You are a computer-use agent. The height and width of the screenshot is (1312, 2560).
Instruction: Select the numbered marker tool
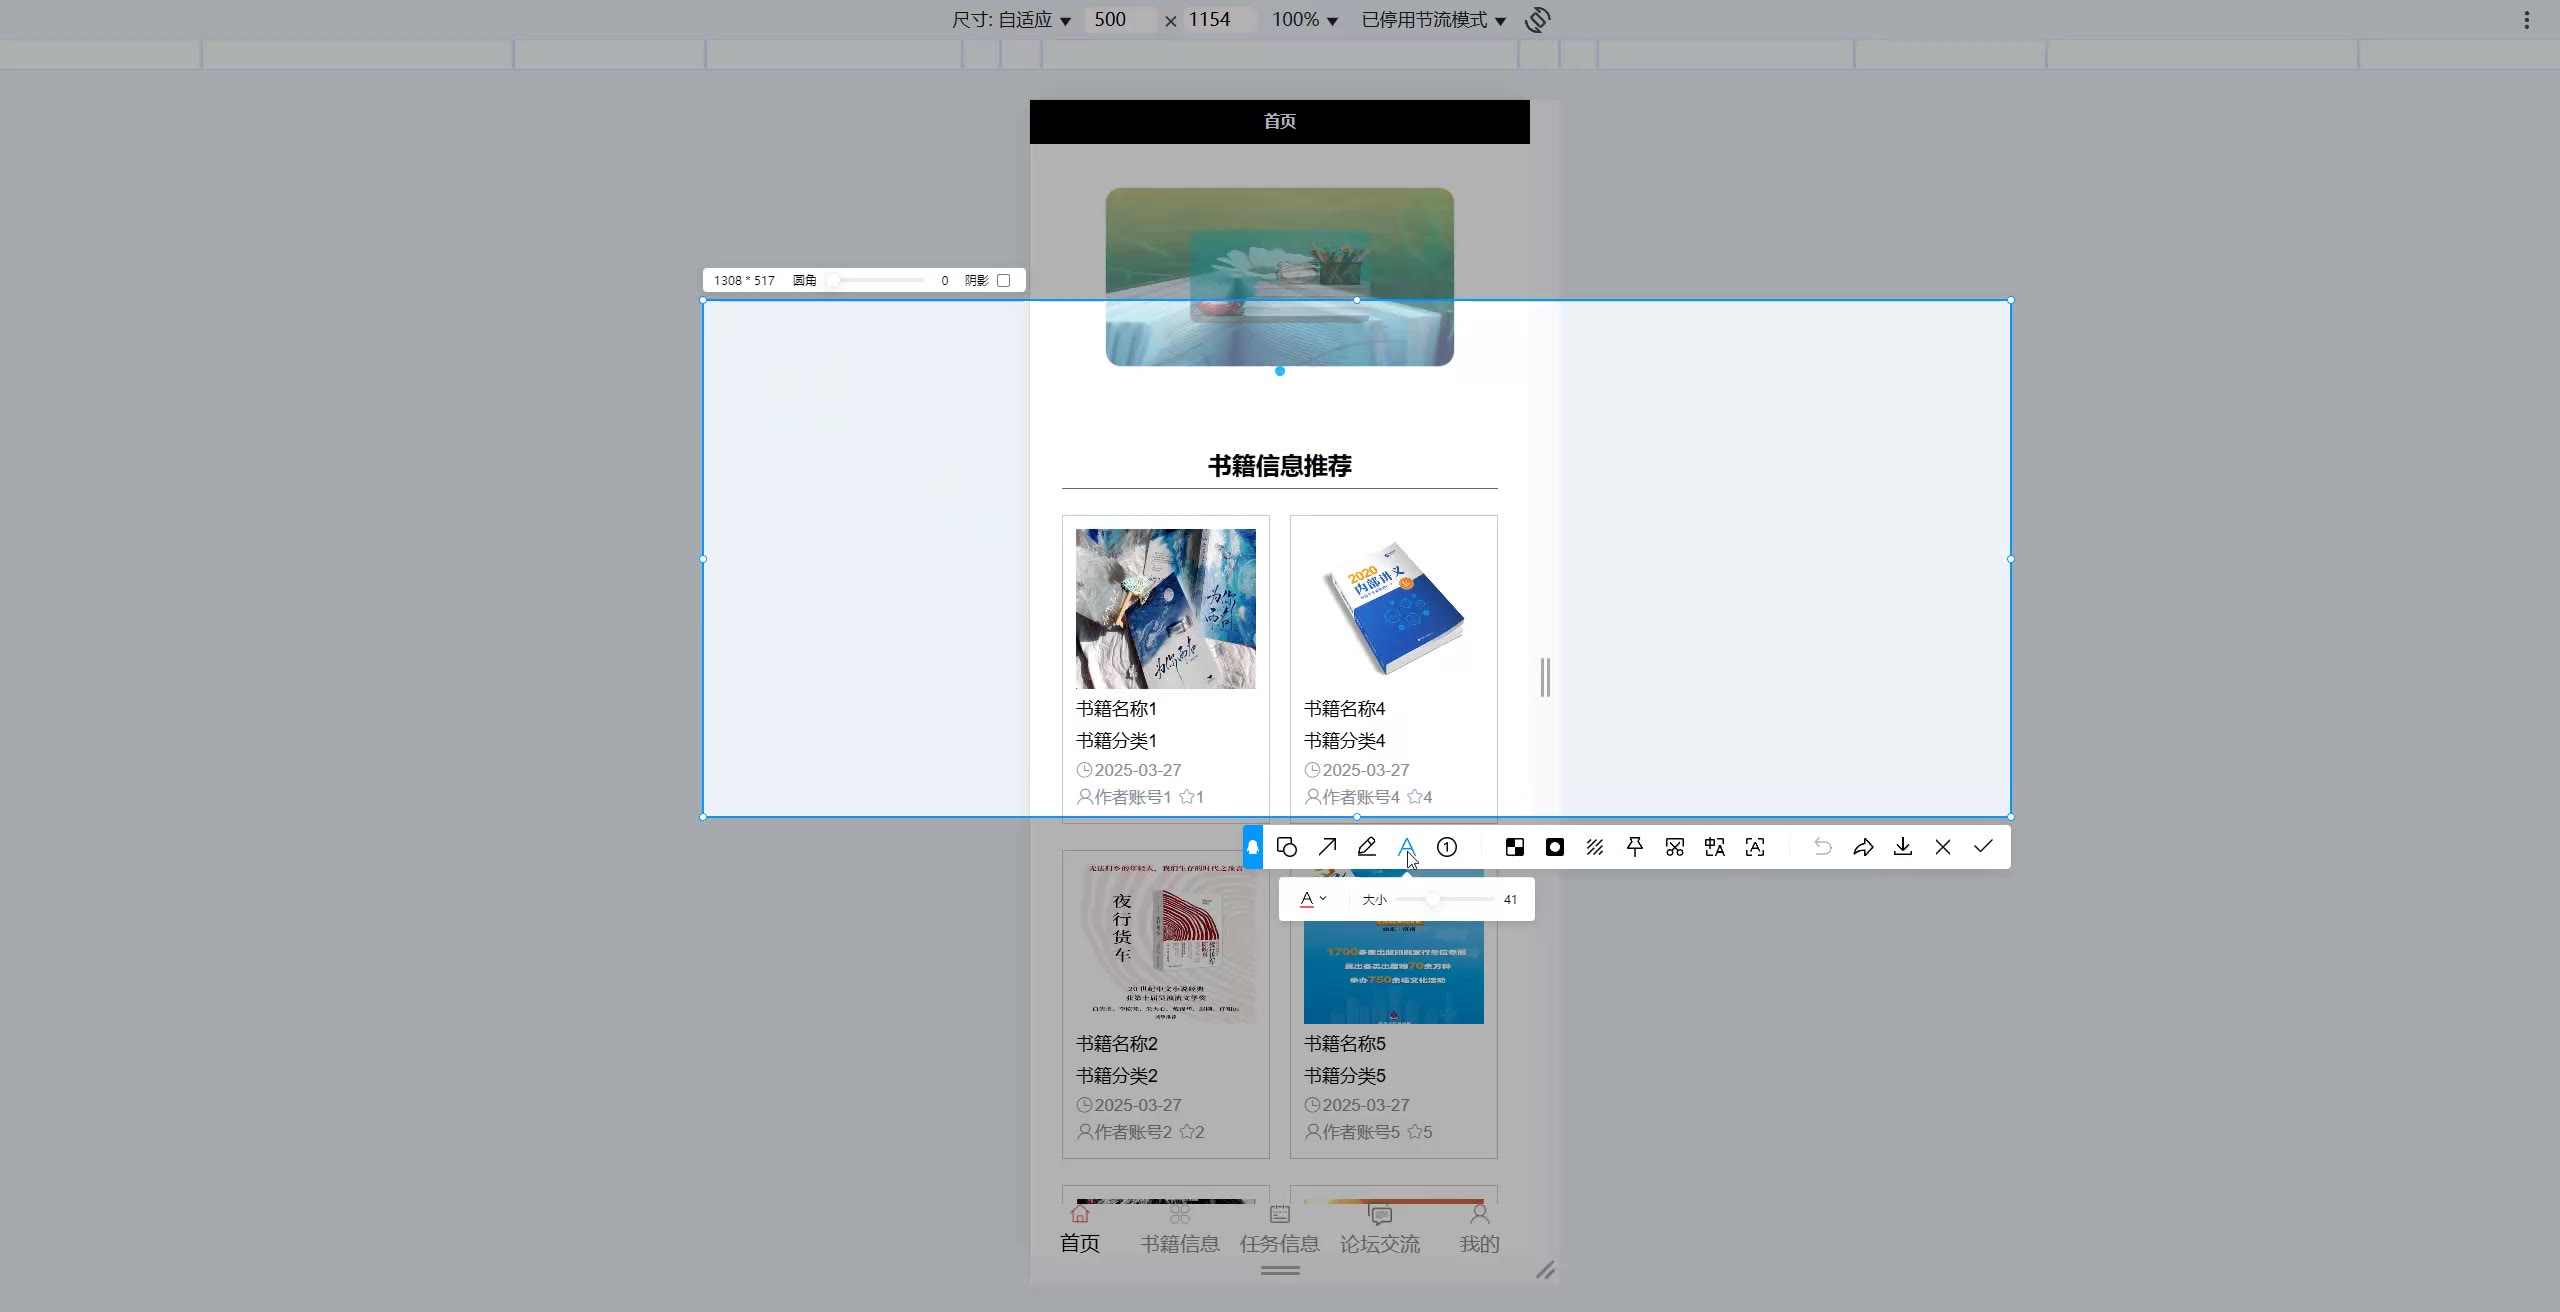(x=1447, y=847)
